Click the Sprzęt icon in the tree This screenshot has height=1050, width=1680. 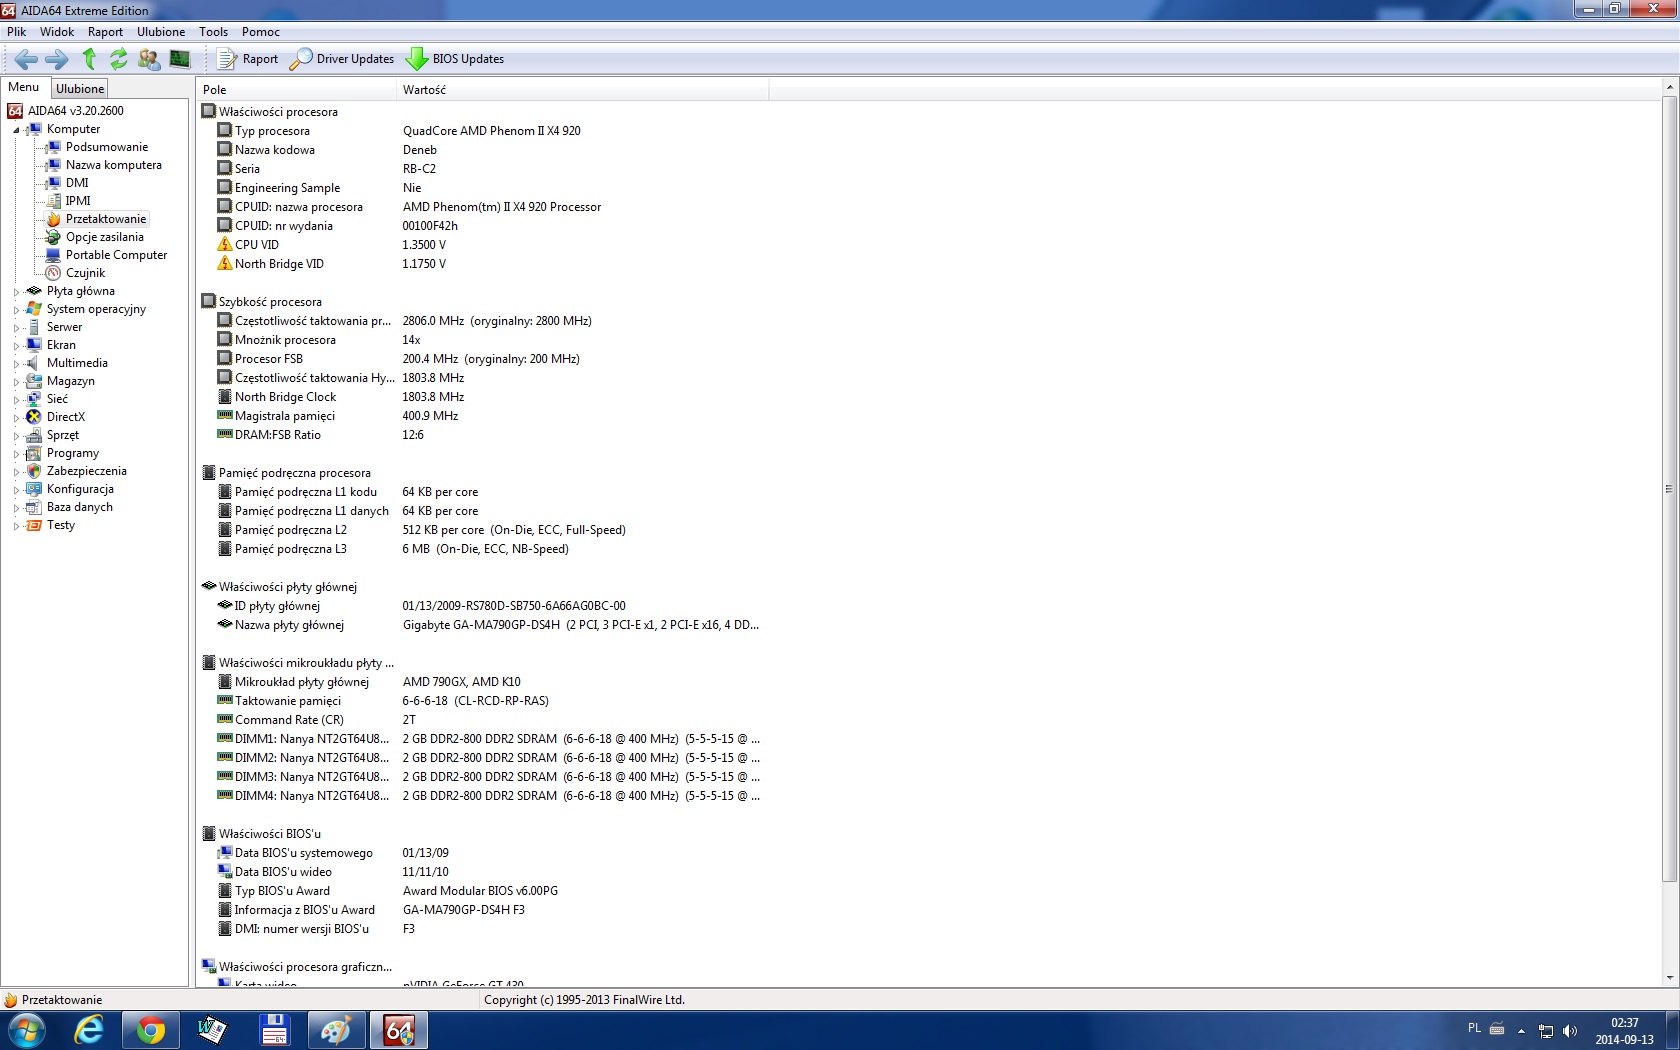pyautogui.click(x=34, y=435)
